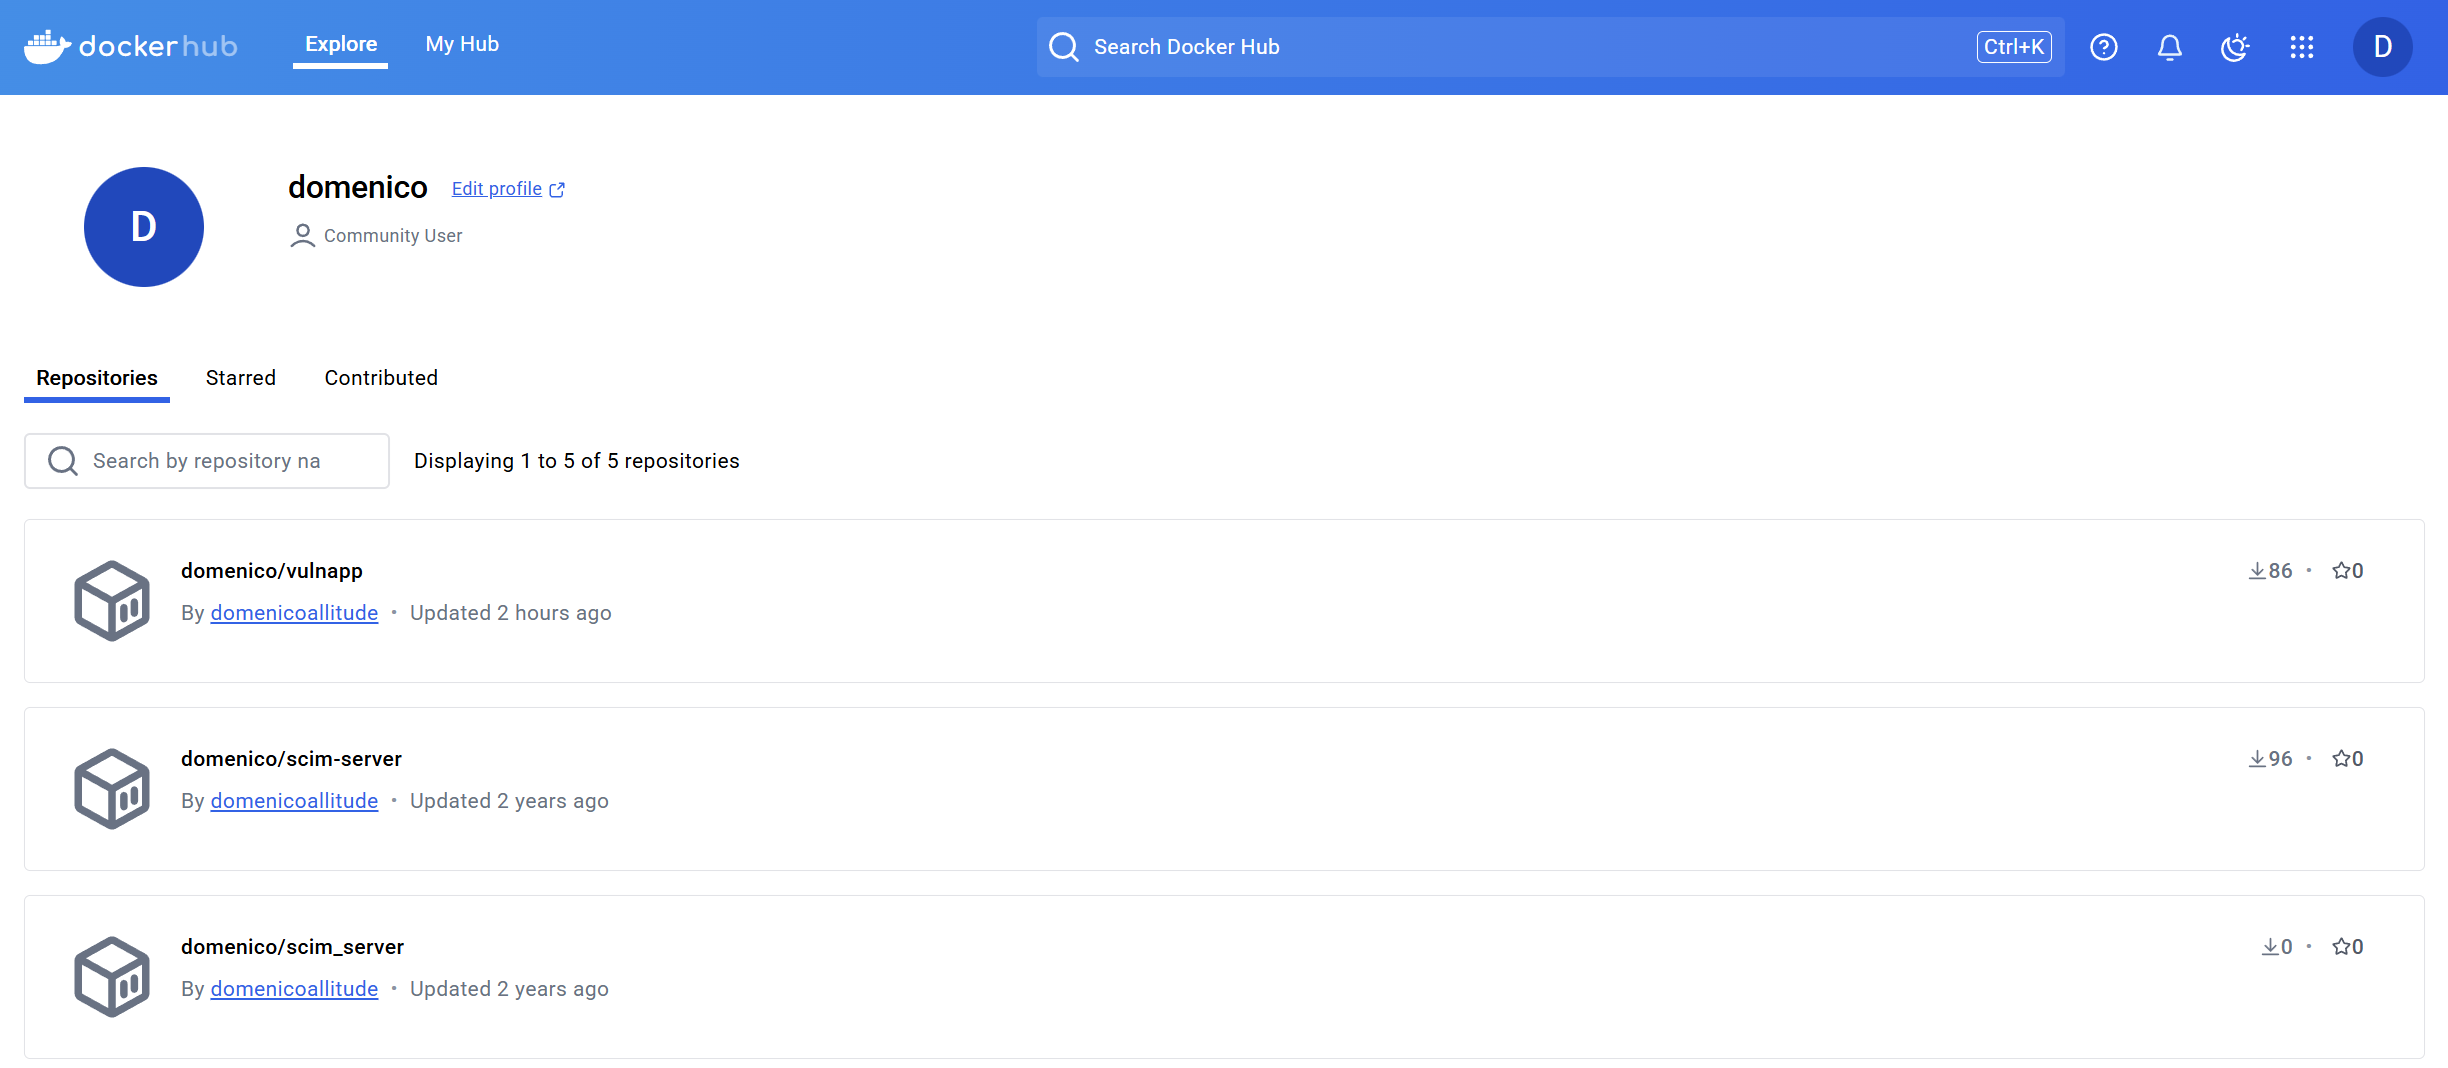
Task: Go to the Explore navigation item
Action: [341, 44]
